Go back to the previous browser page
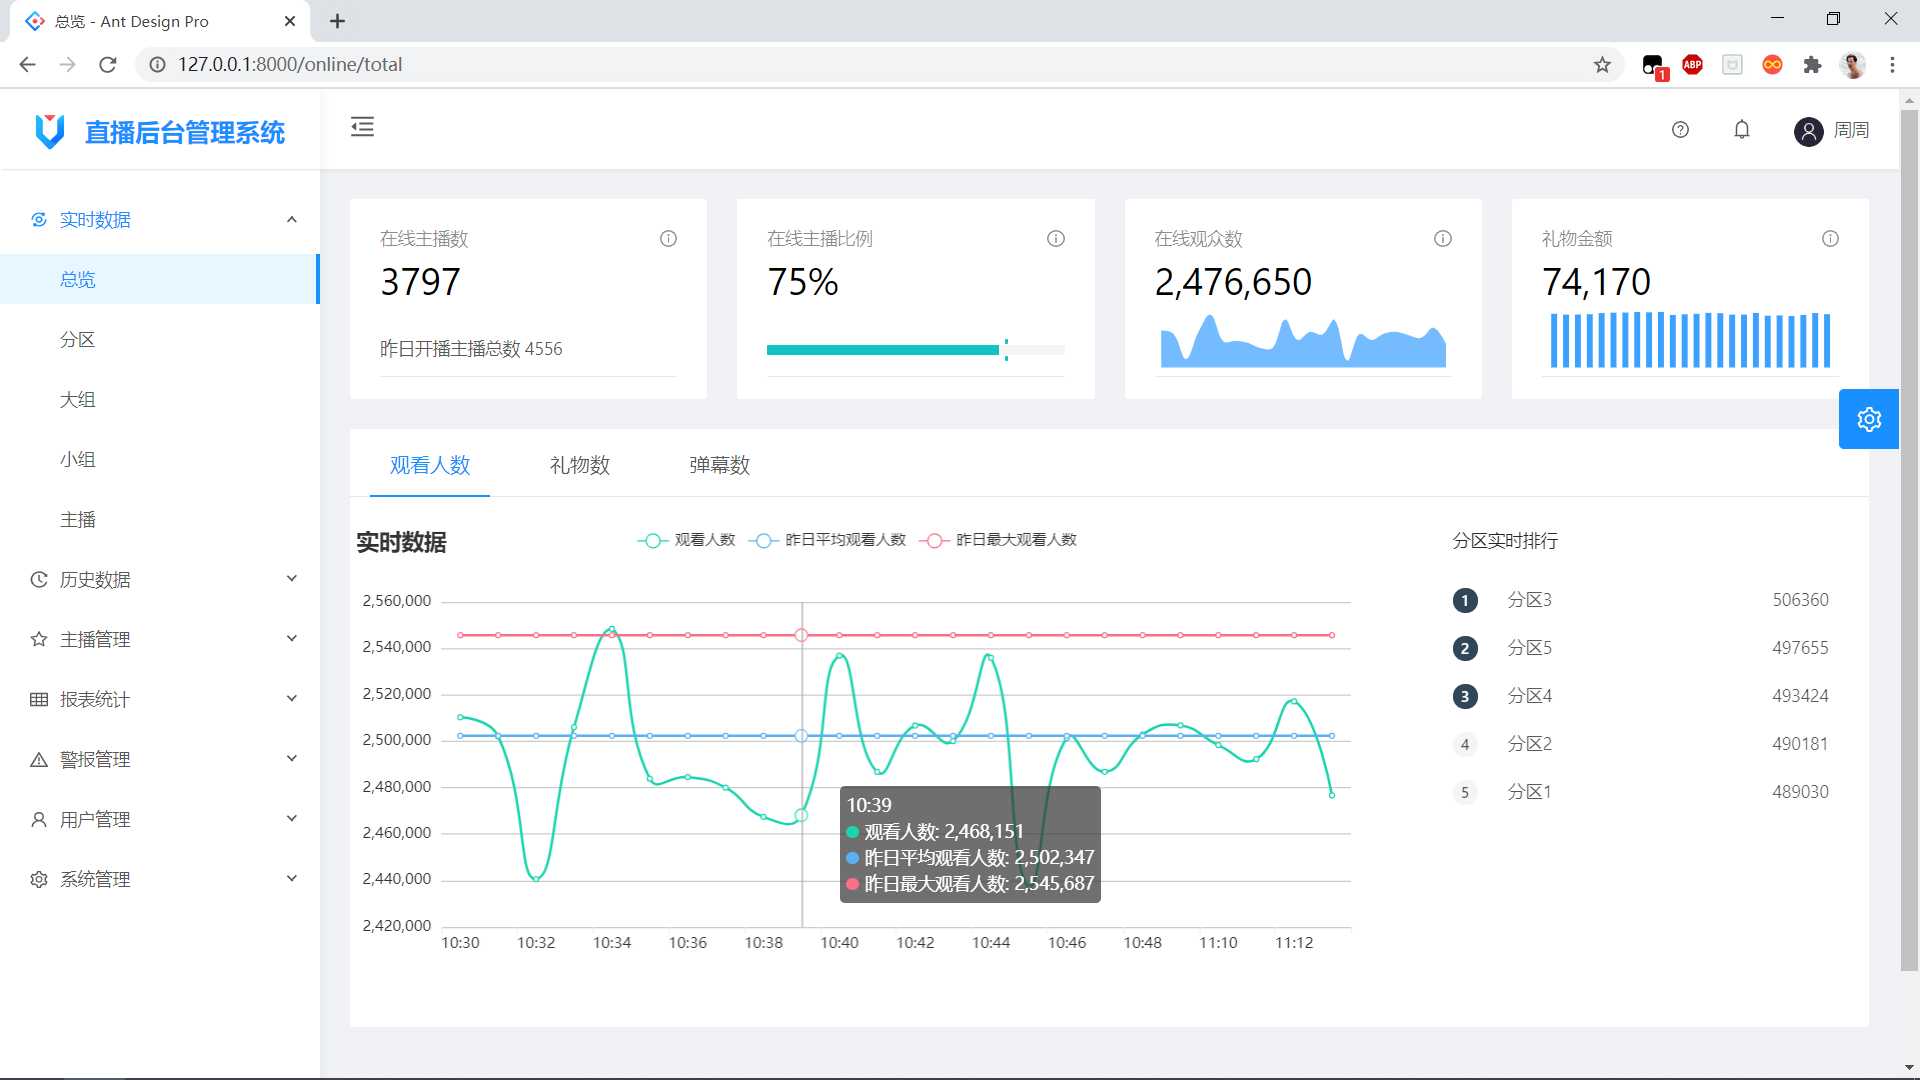The width and height of the screenshot is (1920, 1080). pos(28,65)
